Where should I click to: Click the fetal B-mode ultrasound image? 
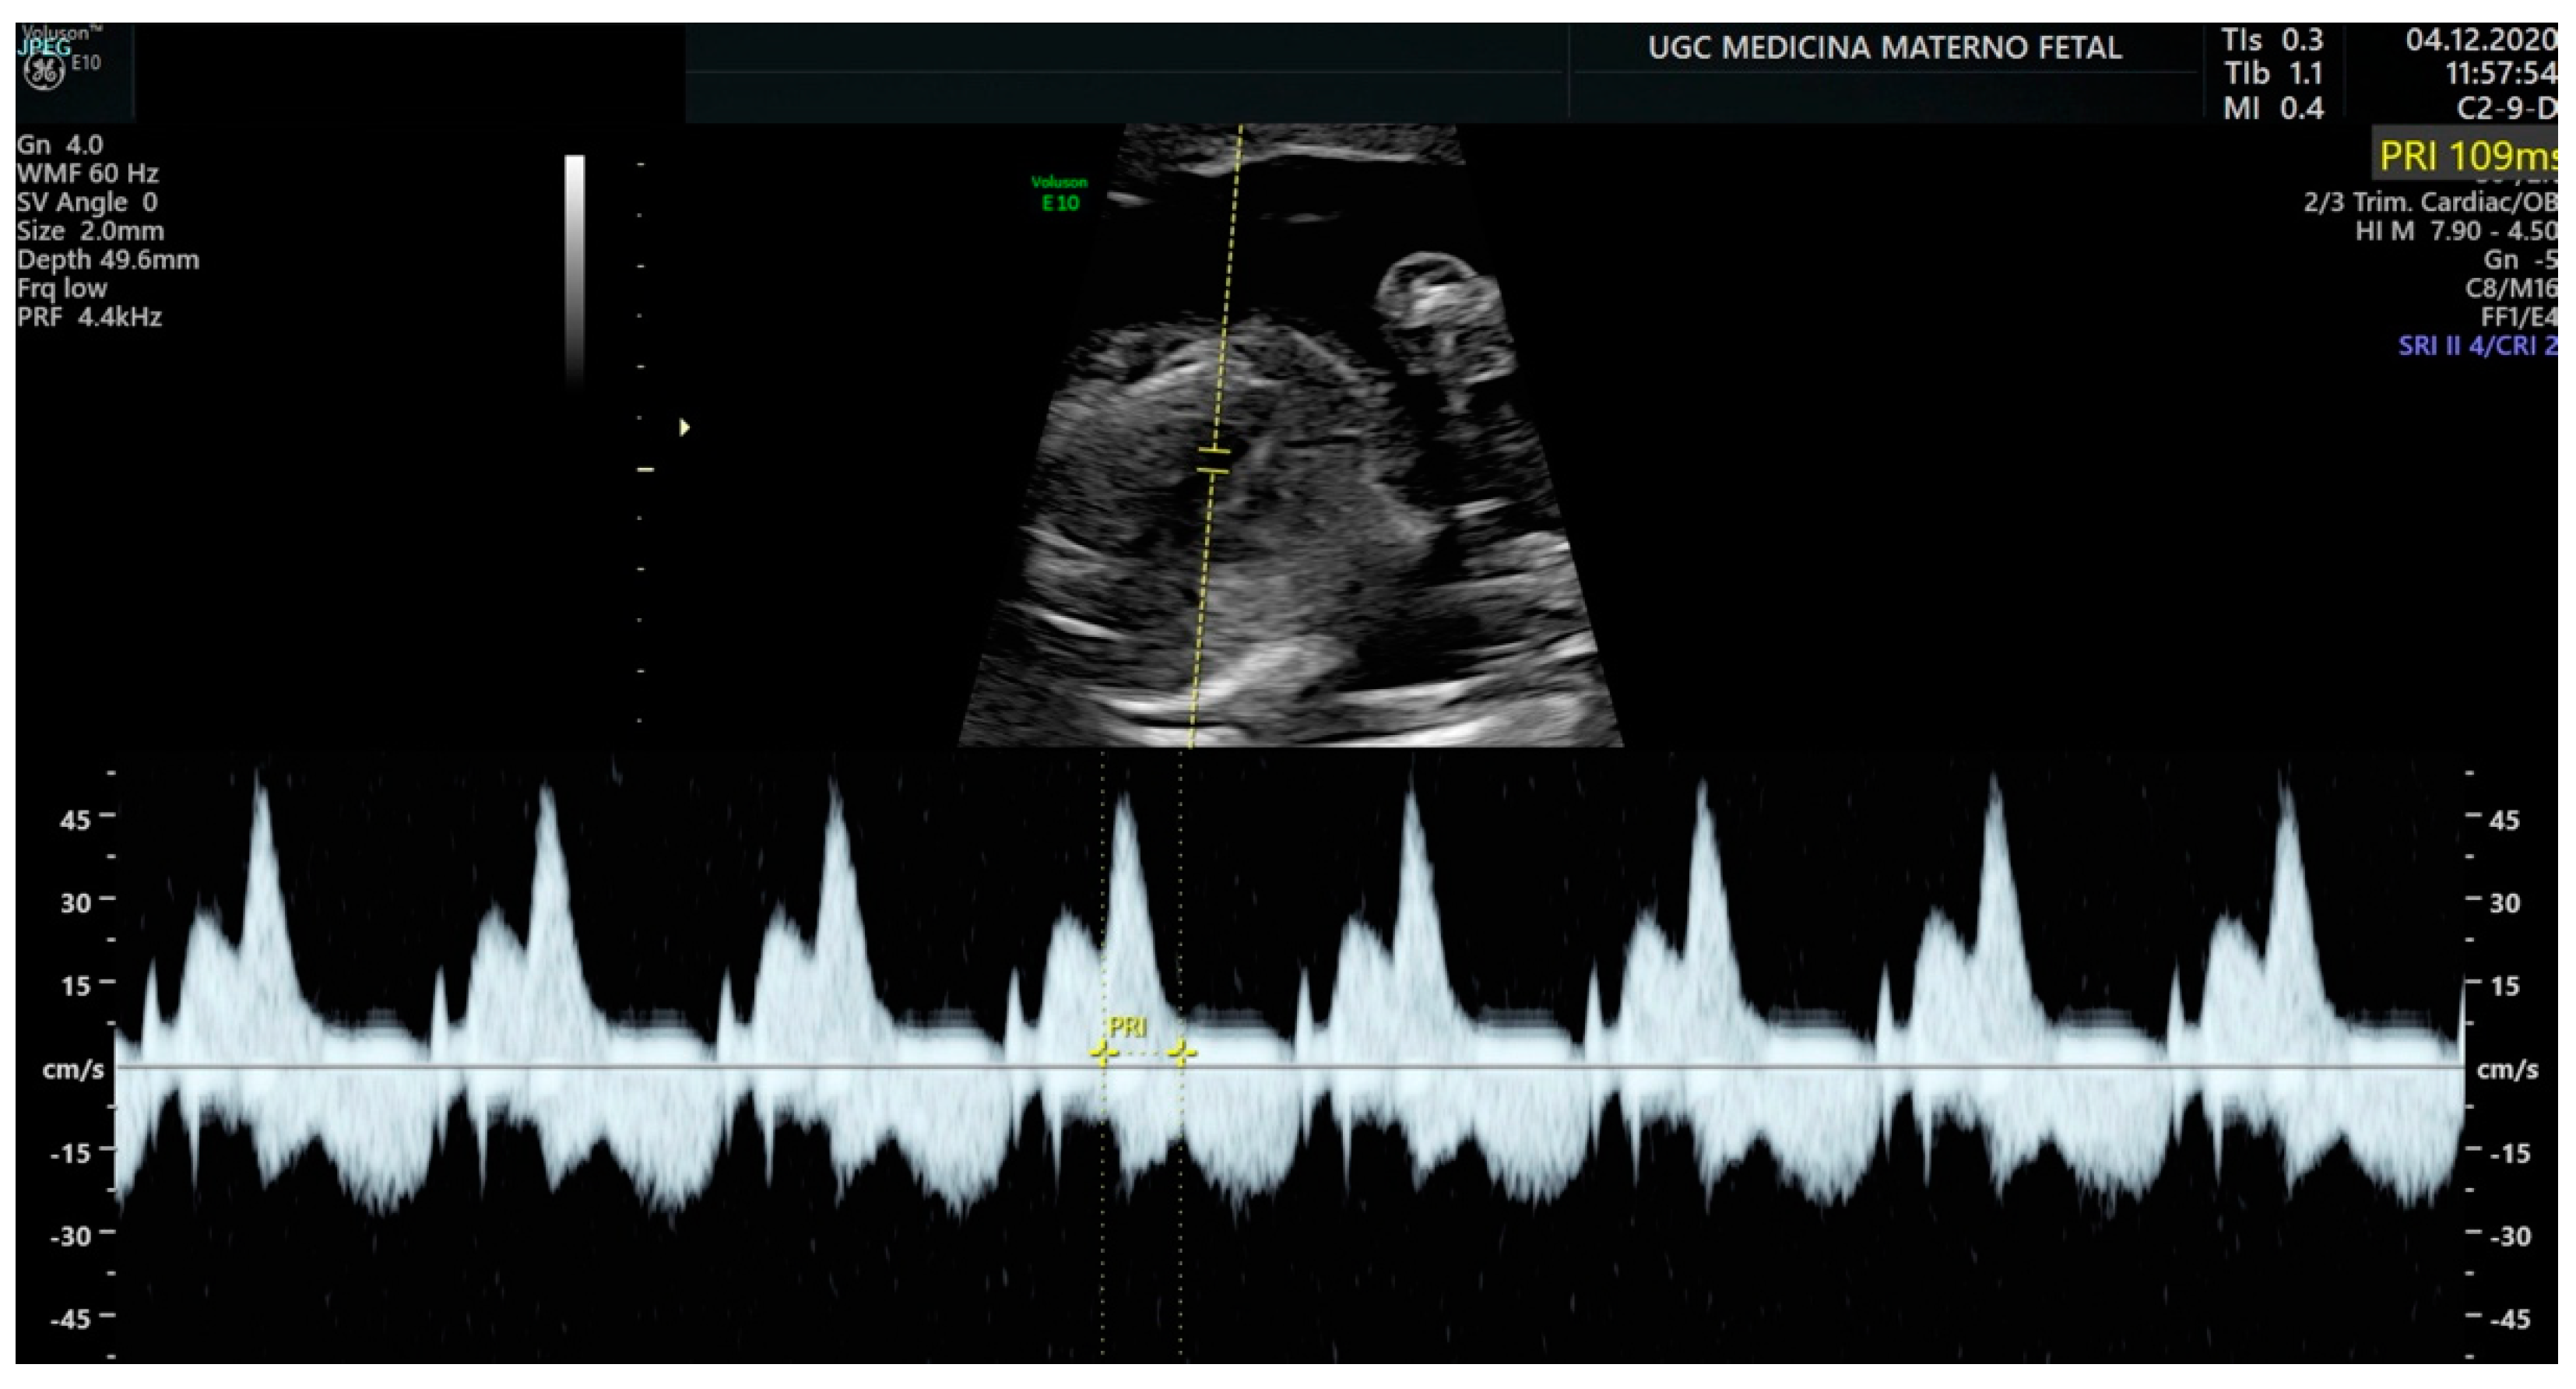(1290, 500)
